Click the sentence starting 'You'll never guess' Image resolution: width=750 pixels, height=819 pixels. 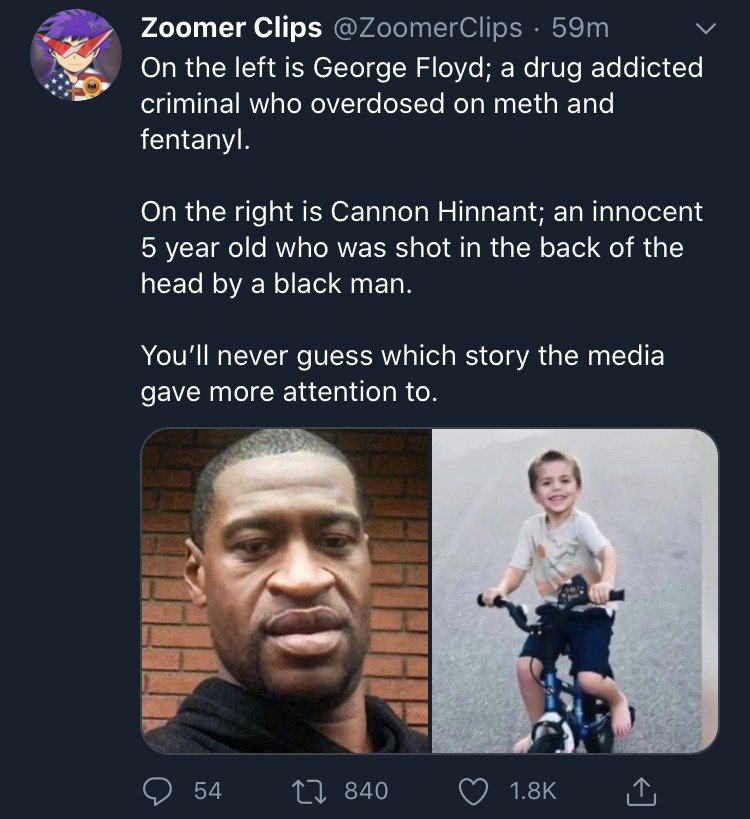pos(402,355)
